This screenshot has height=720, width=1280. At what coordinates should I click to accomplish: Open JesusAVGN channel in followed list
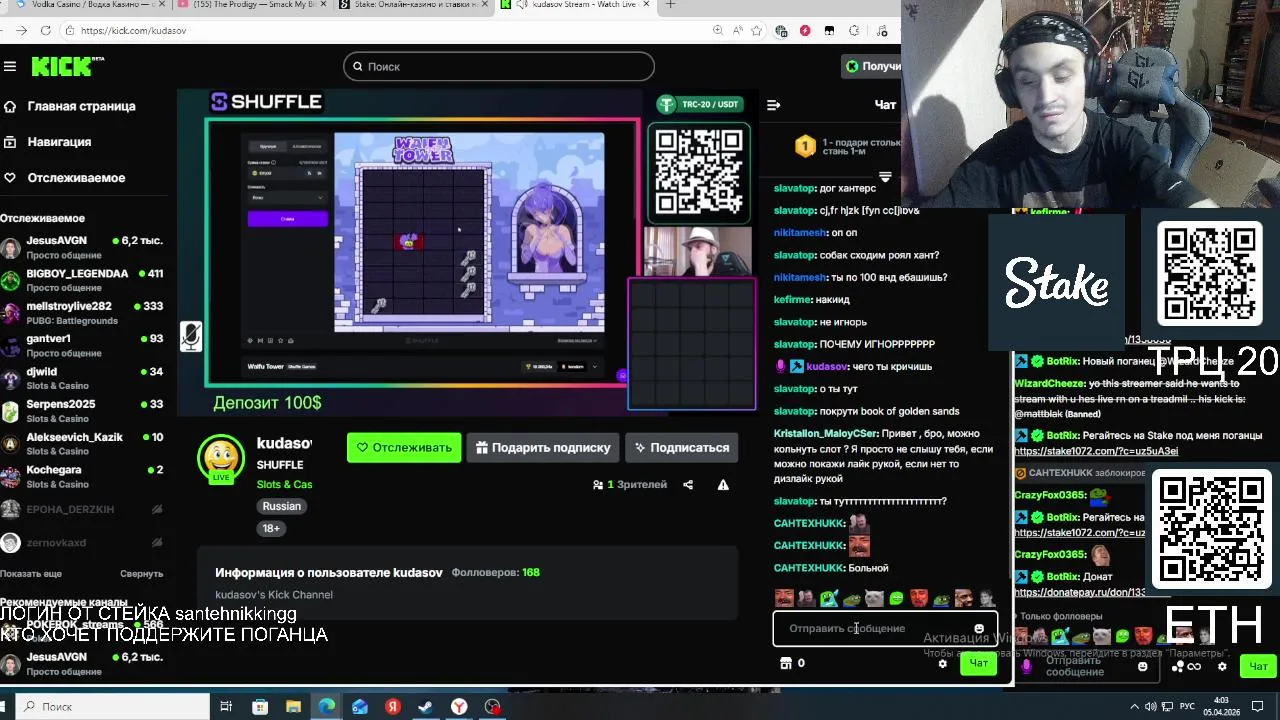[82, 248]
